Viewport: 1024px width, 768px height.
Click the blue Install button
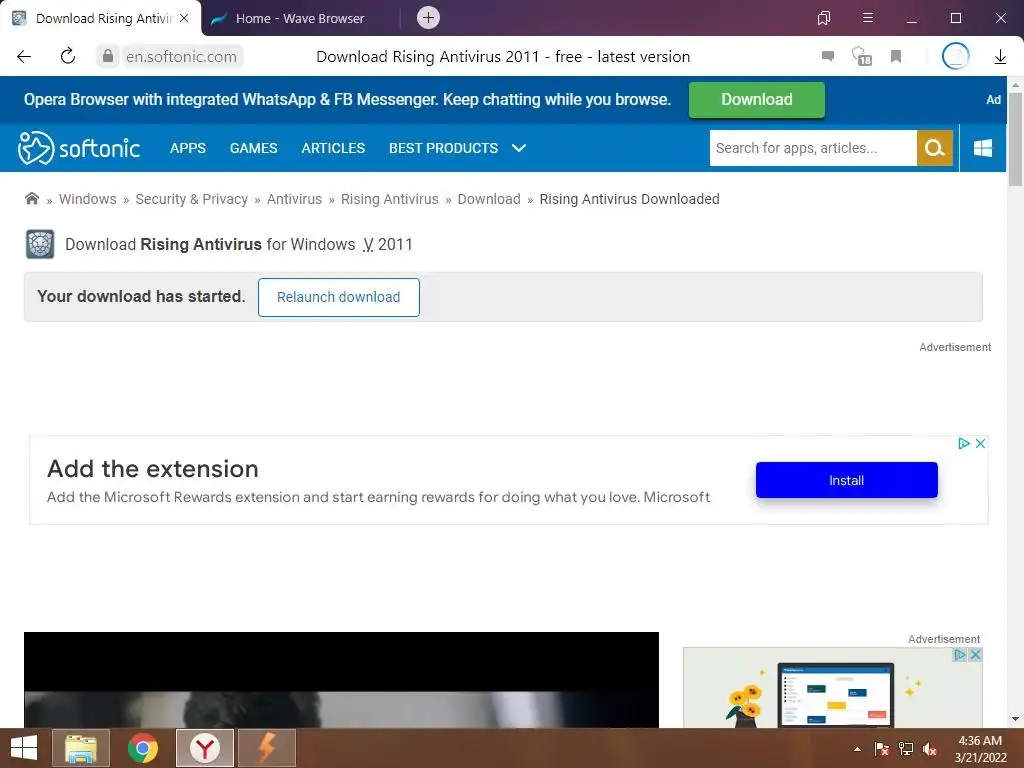coord(846,480)
